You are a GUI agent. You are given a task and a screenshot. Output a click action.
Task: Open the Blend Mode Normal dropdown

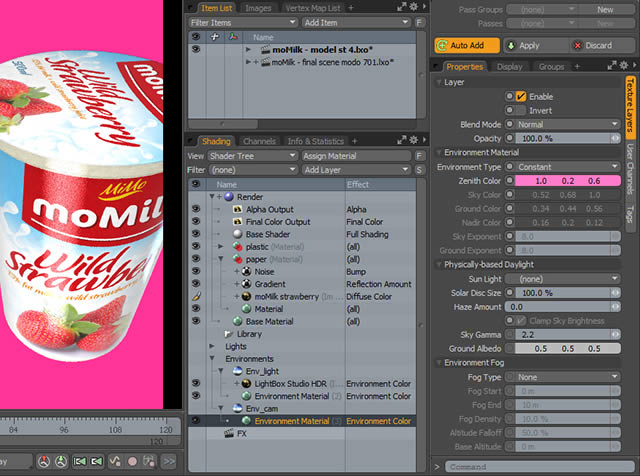(x=568, y=124)
